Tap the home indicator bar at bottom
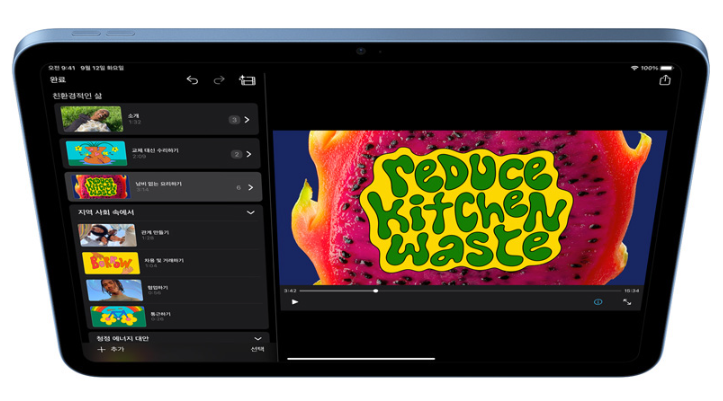 [x=361, y=359]
